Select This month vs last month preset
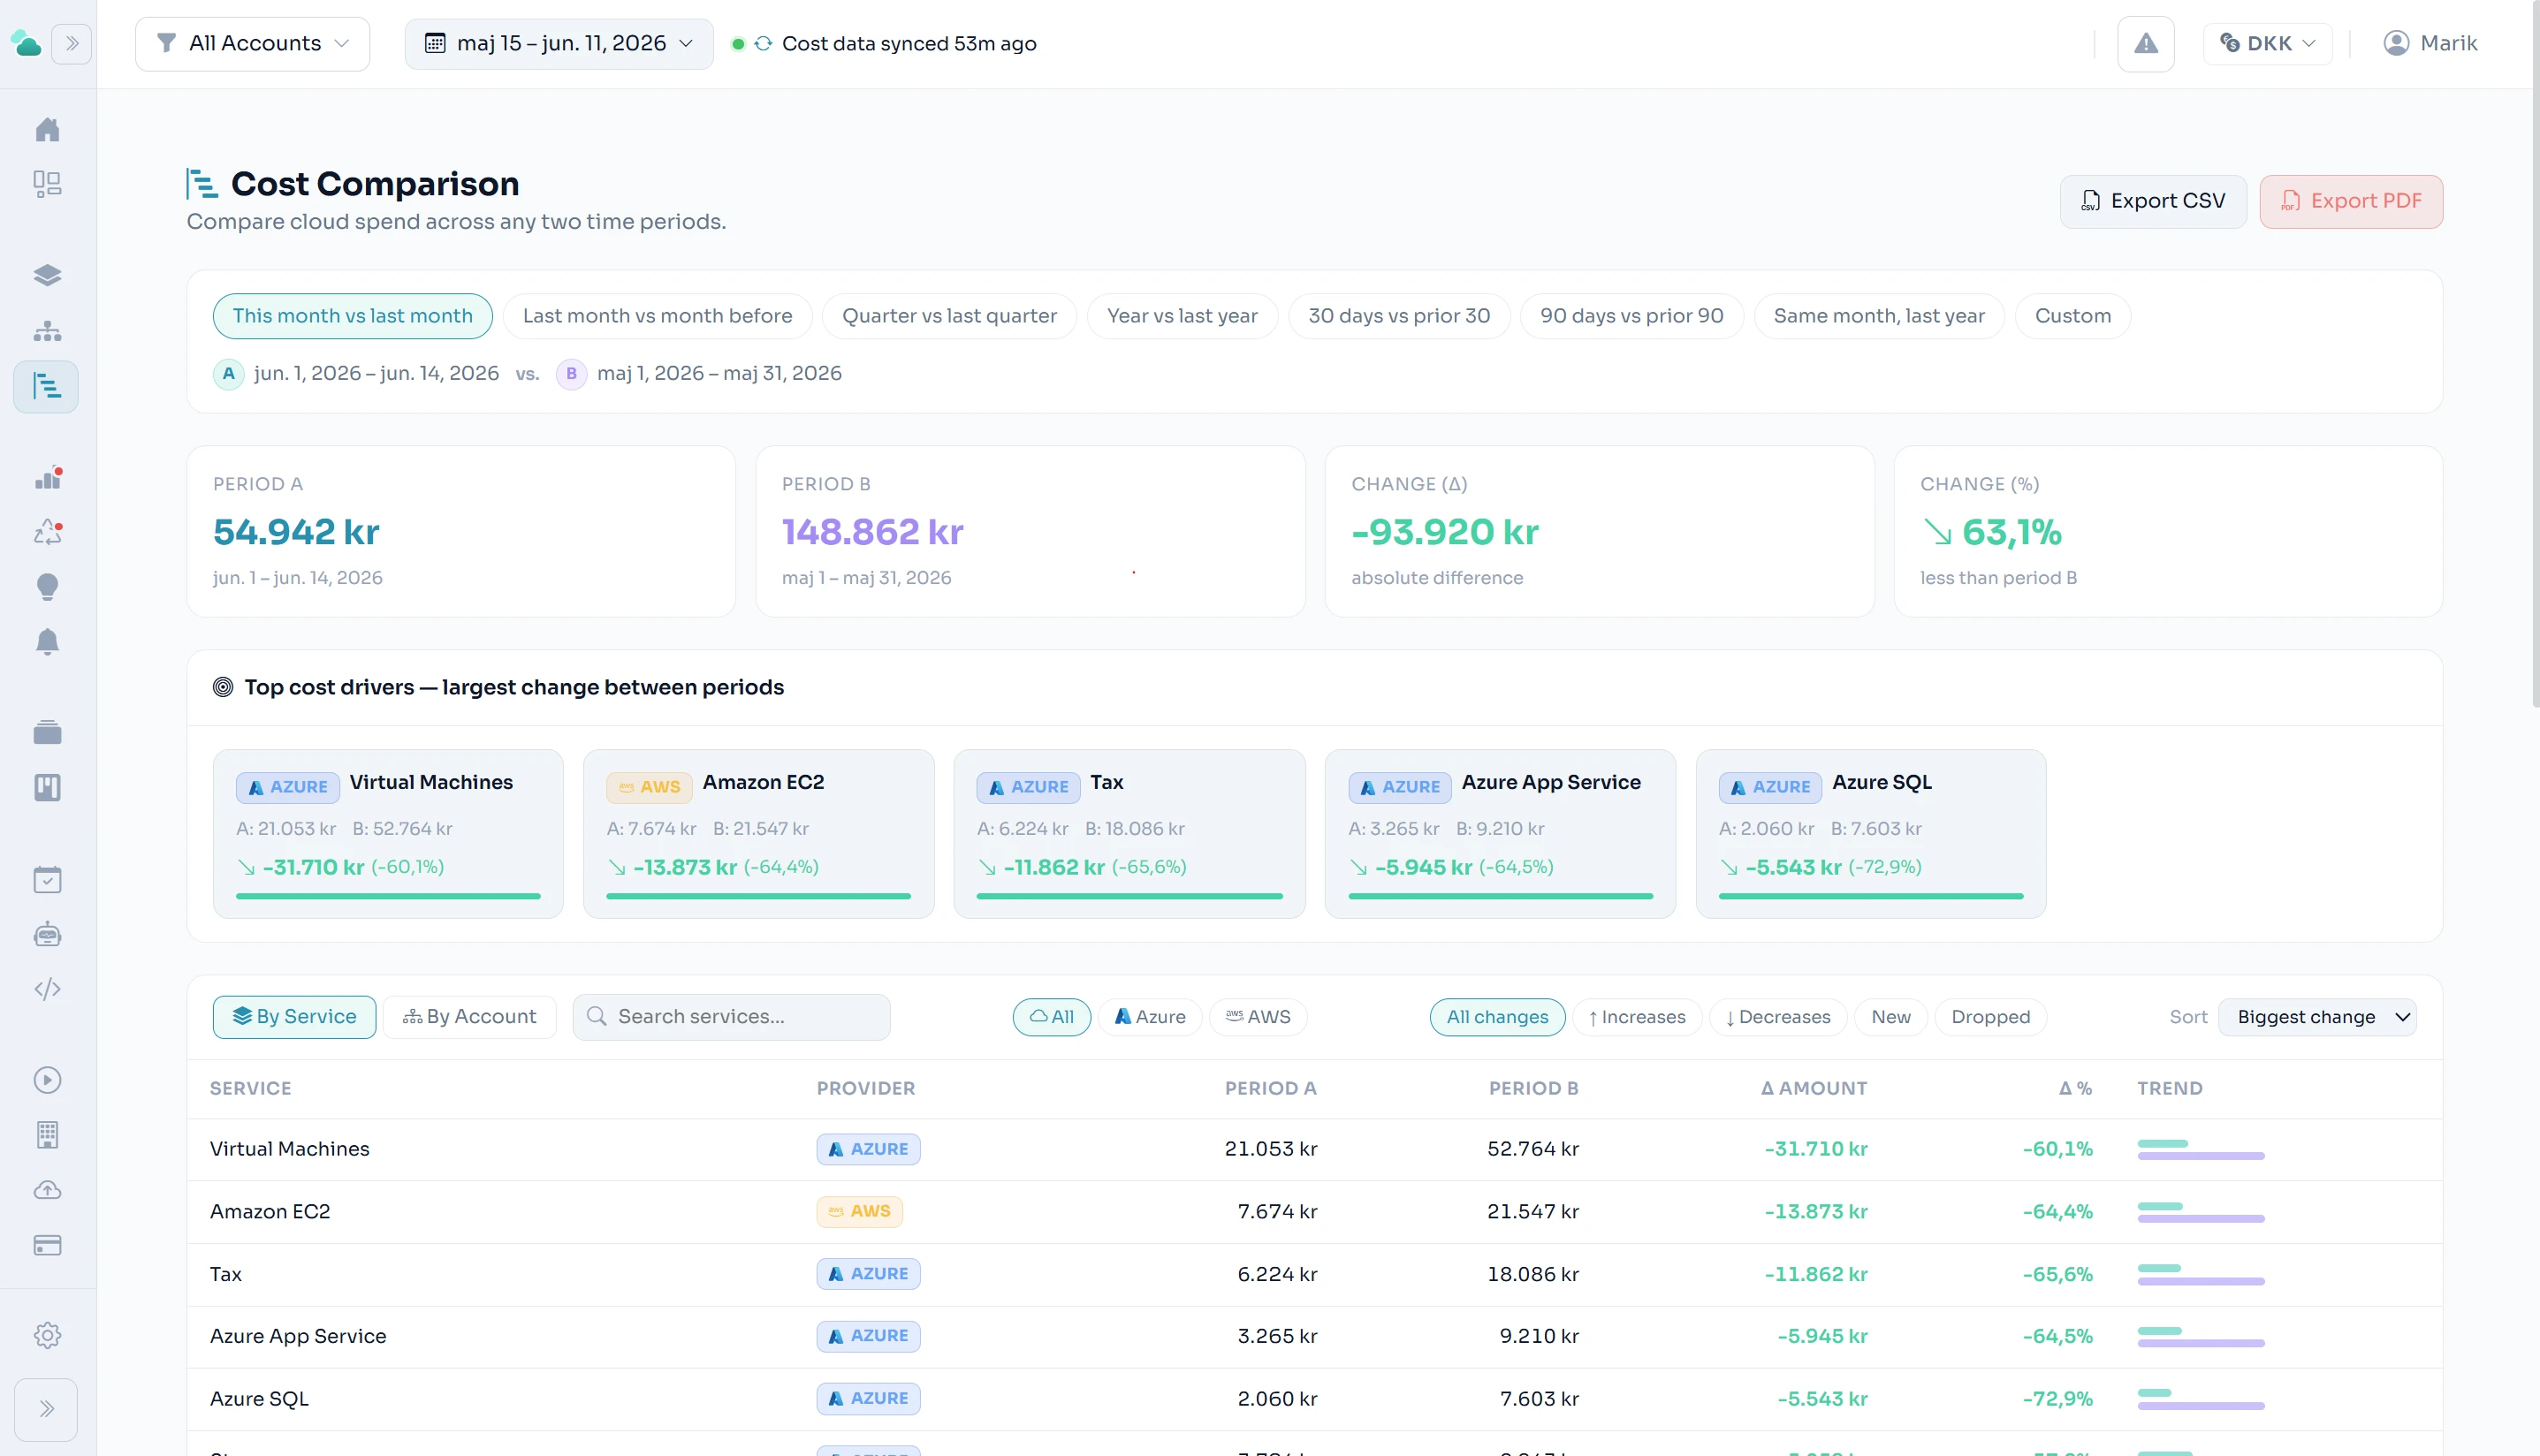This screenshot has width=2540, height=1456. pos(353,316)
